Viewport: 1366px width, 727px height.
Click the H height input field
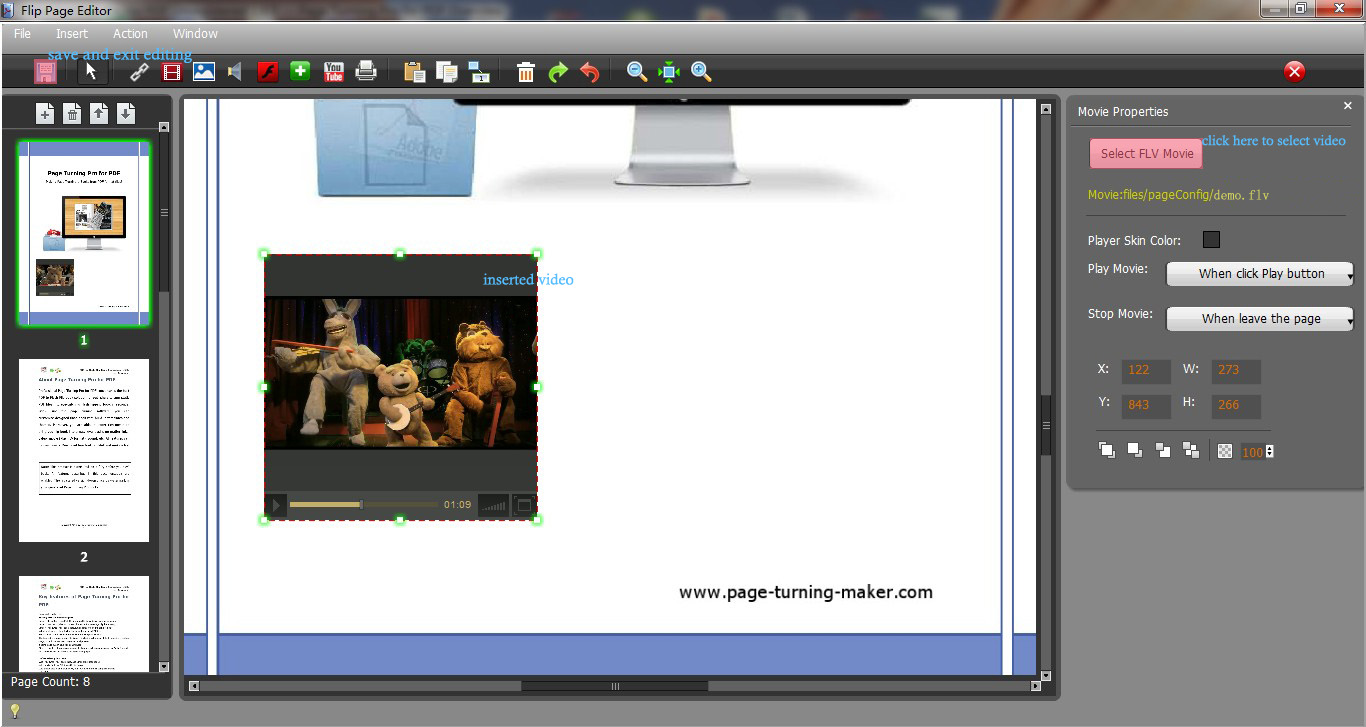[x=1236, y=406]
